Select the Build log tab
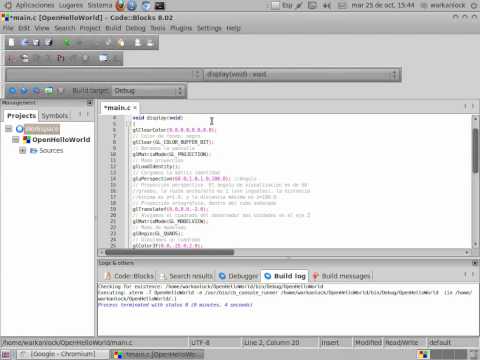 285,276
